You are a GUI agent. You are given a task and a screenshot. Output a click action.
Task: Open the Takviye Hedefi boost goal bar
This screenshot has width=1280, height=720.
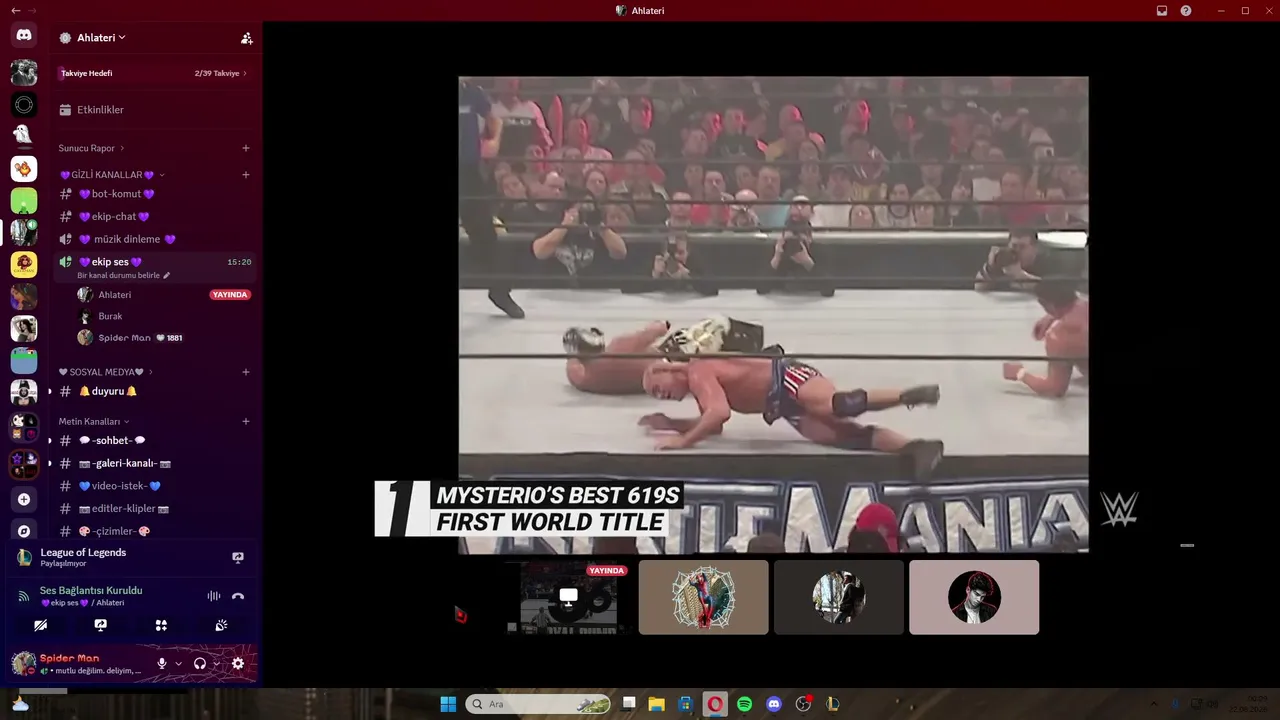click(x=155, y=73)
